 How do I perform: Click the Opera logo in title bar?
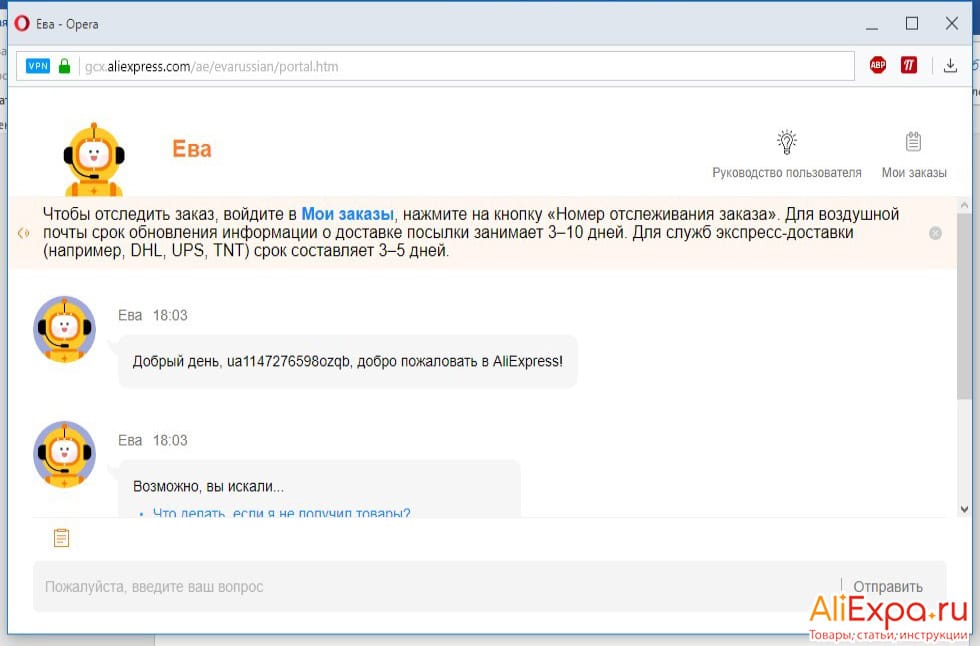[22, 24]
